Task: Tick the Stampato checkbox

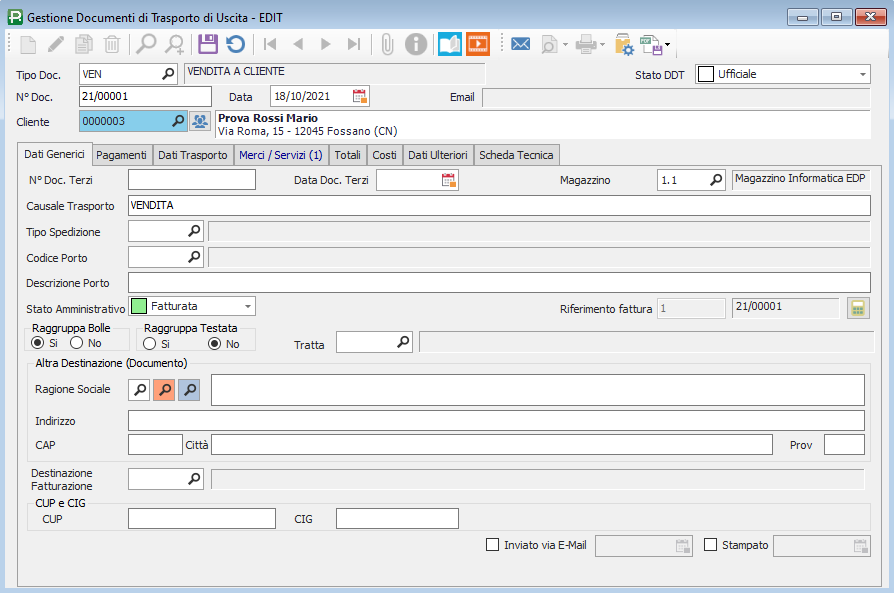Action: click(711, 545)
